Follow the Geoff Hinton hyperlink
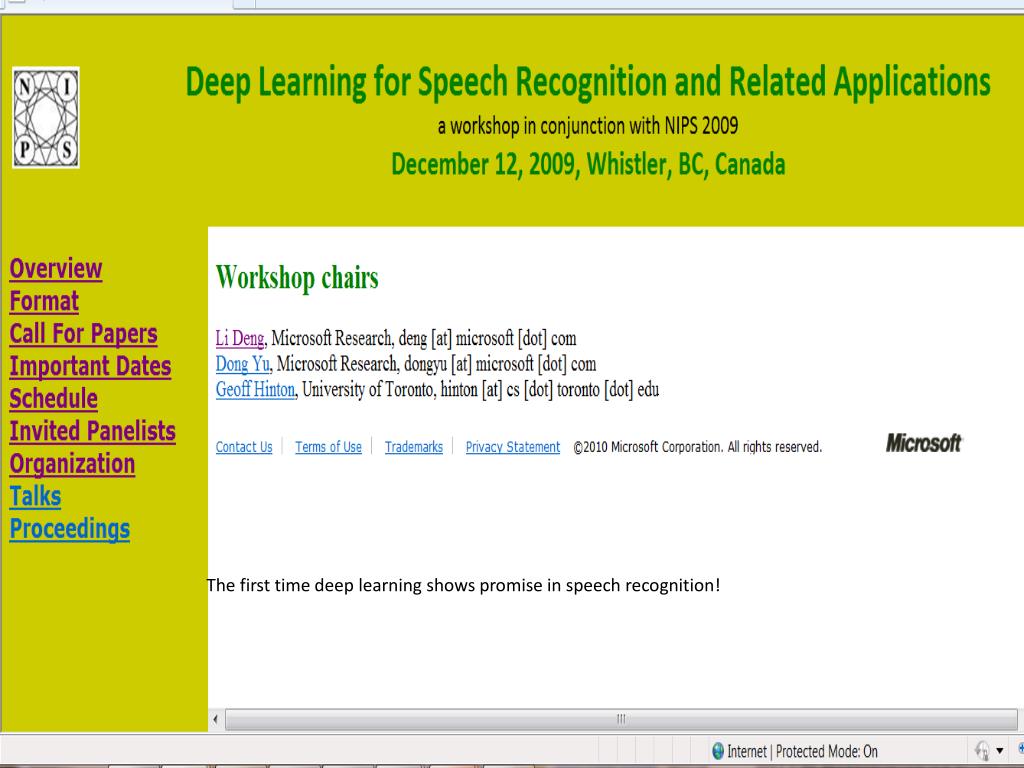Screen dimensions: 1024x768 255,389
